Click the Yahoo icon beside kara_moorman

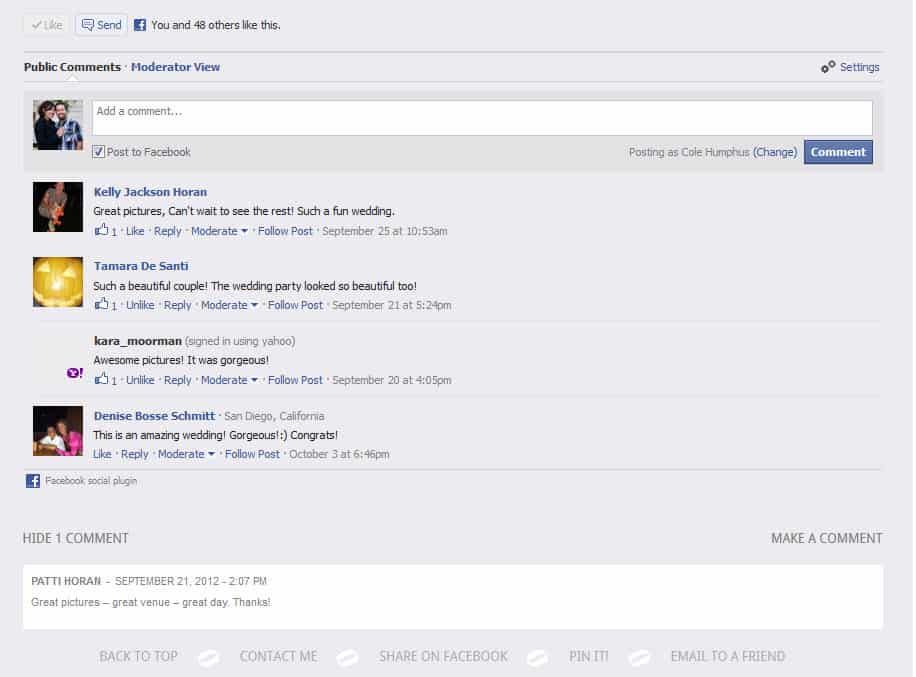click(75, 373)
